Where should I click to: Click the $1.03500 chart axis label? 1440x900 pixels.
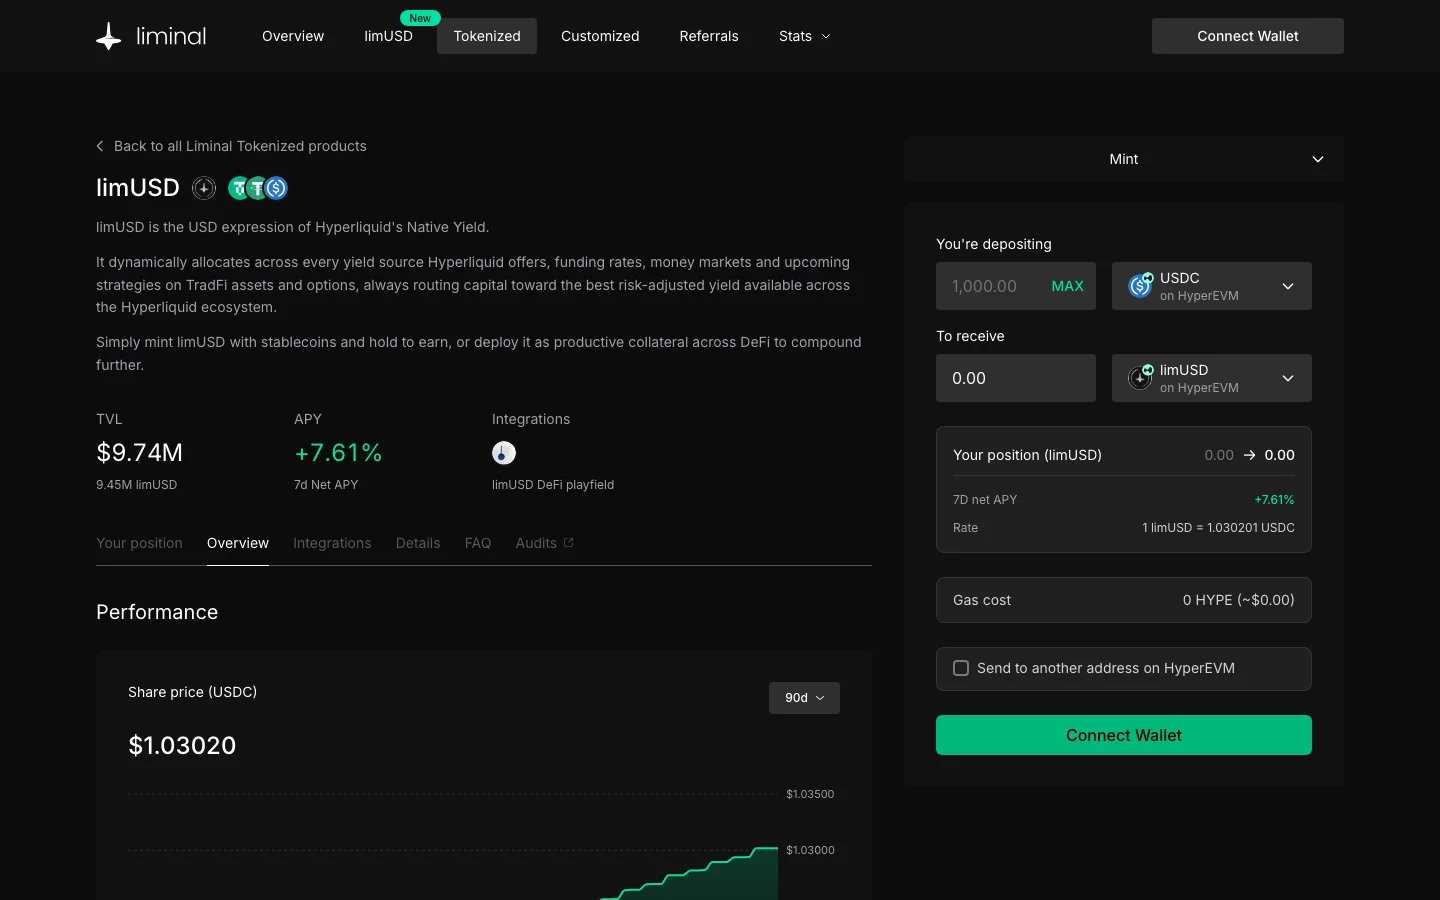click(x=810, y=794)
